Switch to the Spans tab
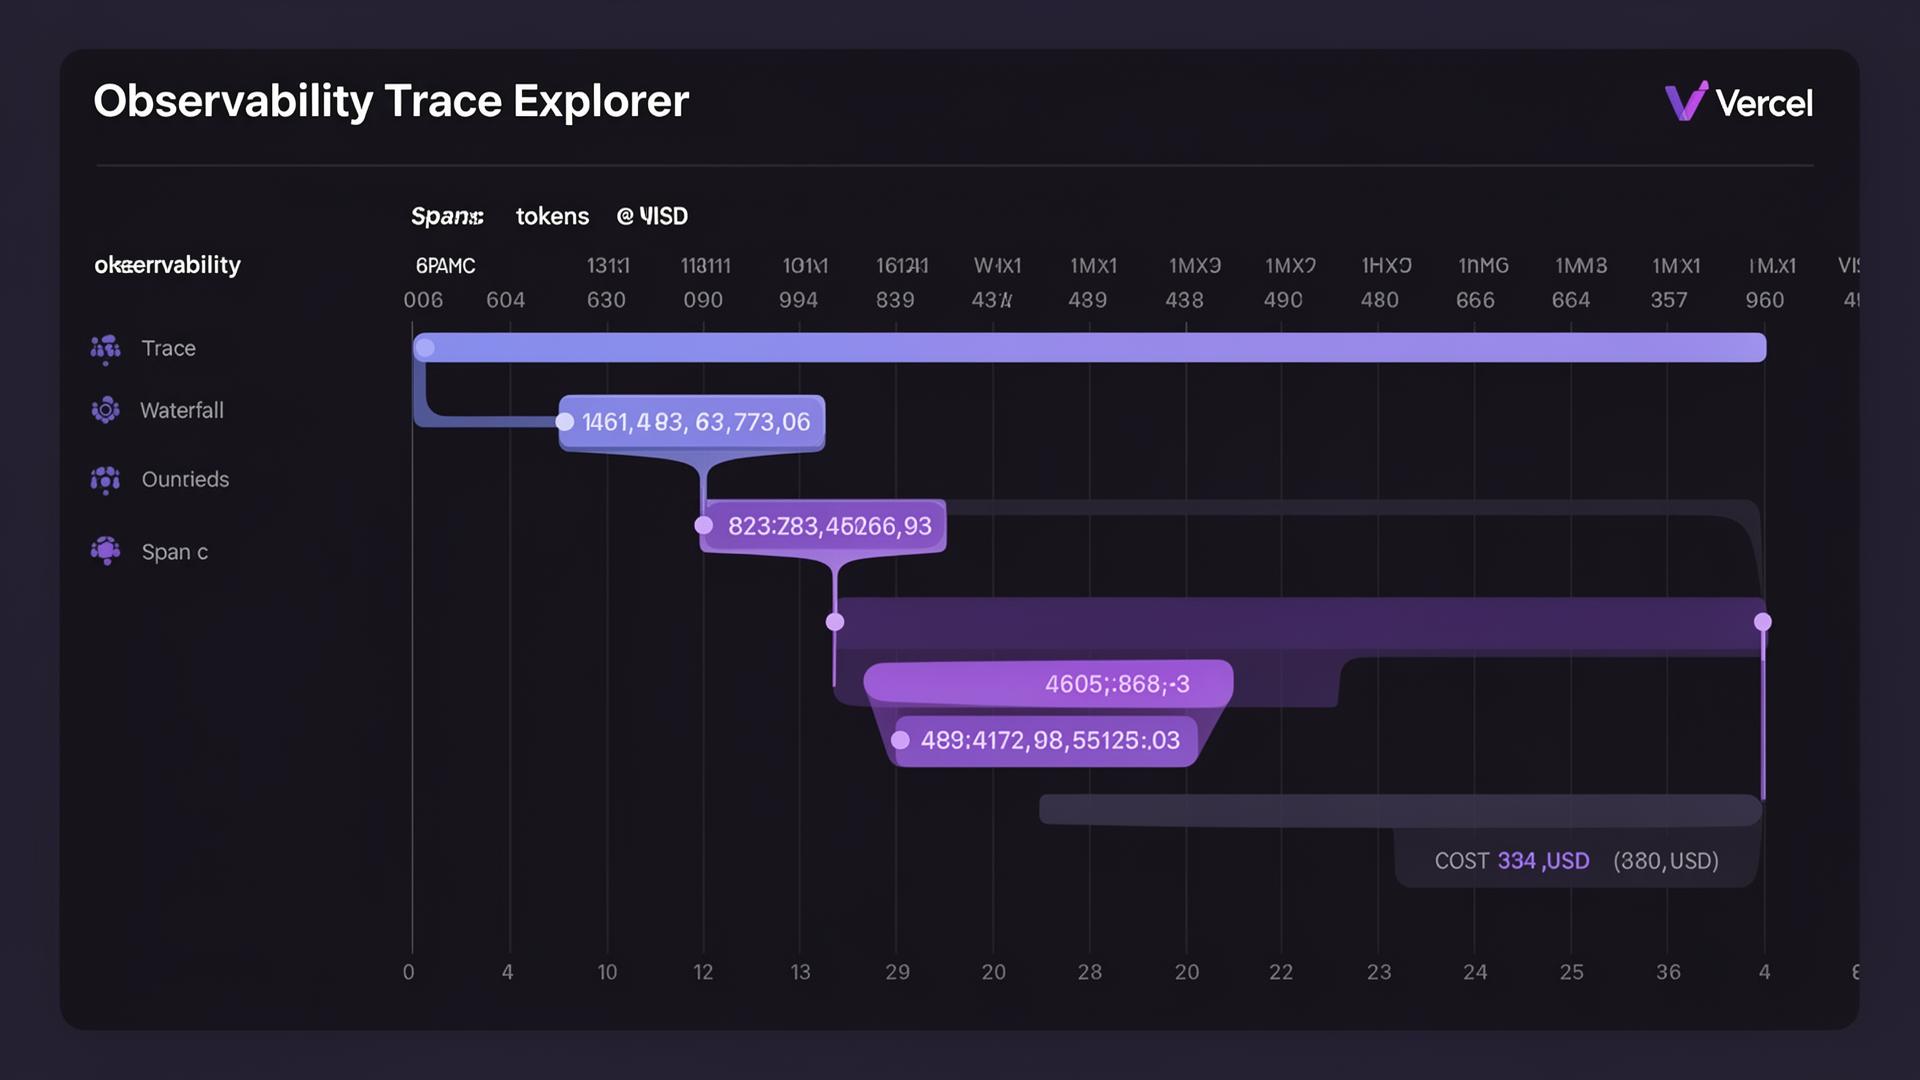The image size is (1920, 1080). tap(447, 216)
